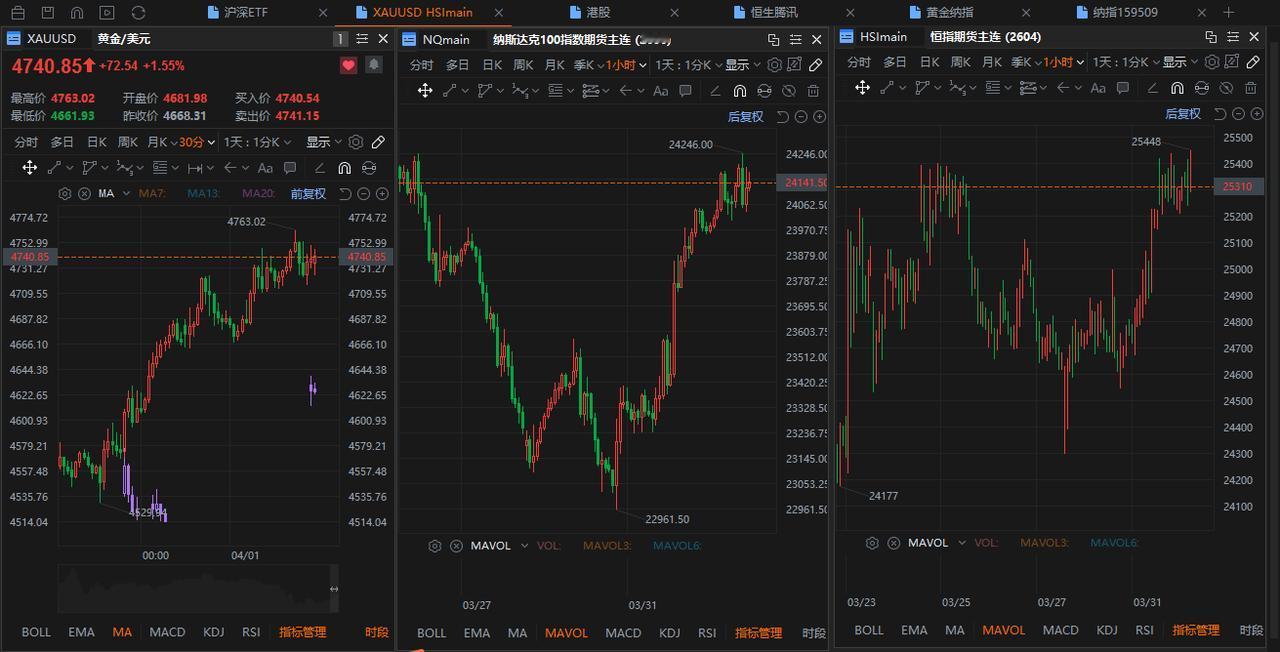Click the pencil draw icon in XAUUSD panel
This screenshot has height=652, width=1280.
coord(378,142)
